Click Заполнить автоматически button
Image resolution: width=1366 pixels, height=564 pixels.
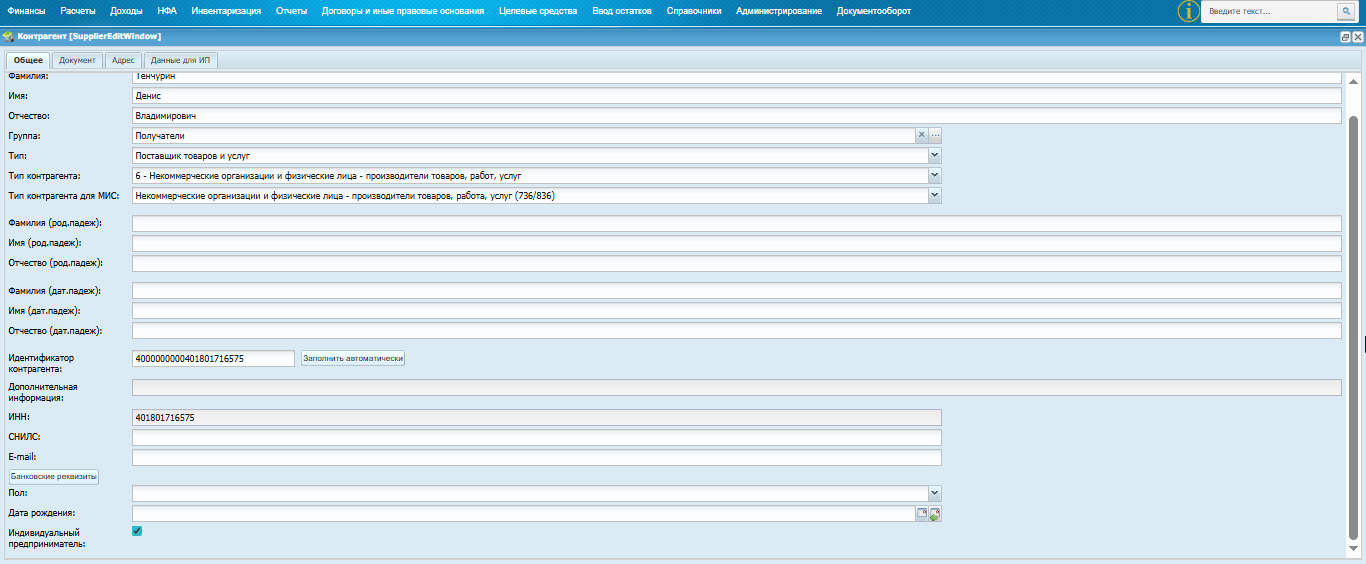pos(352,358)
